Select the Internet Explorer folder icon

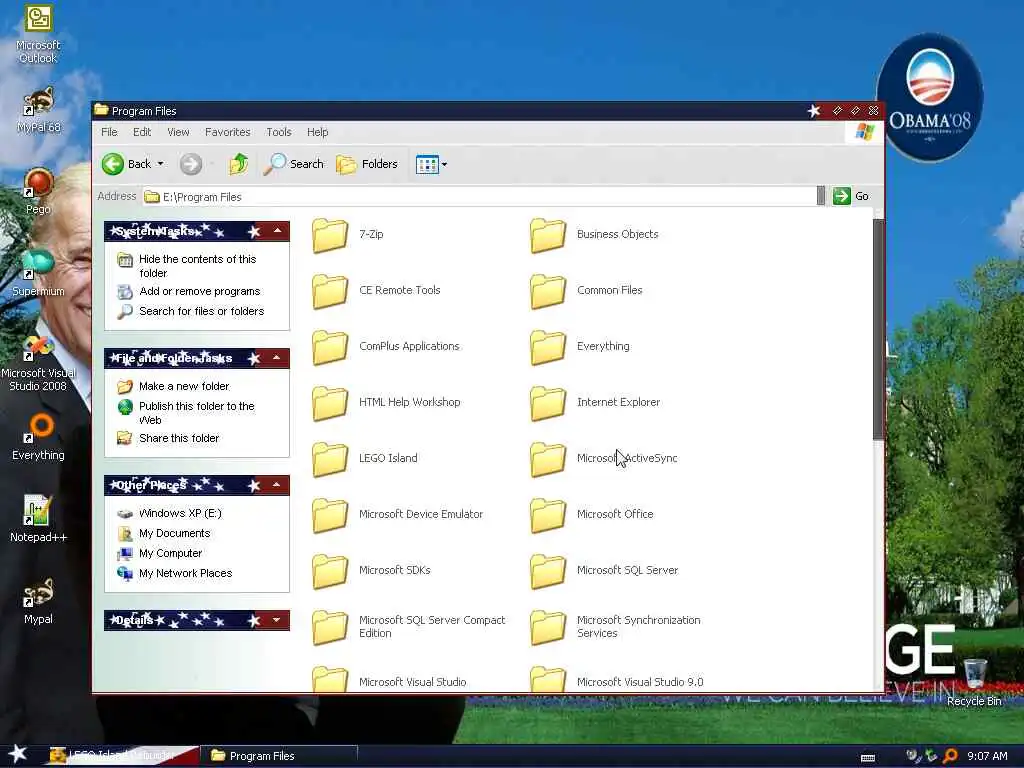click(x=548, y=403)
